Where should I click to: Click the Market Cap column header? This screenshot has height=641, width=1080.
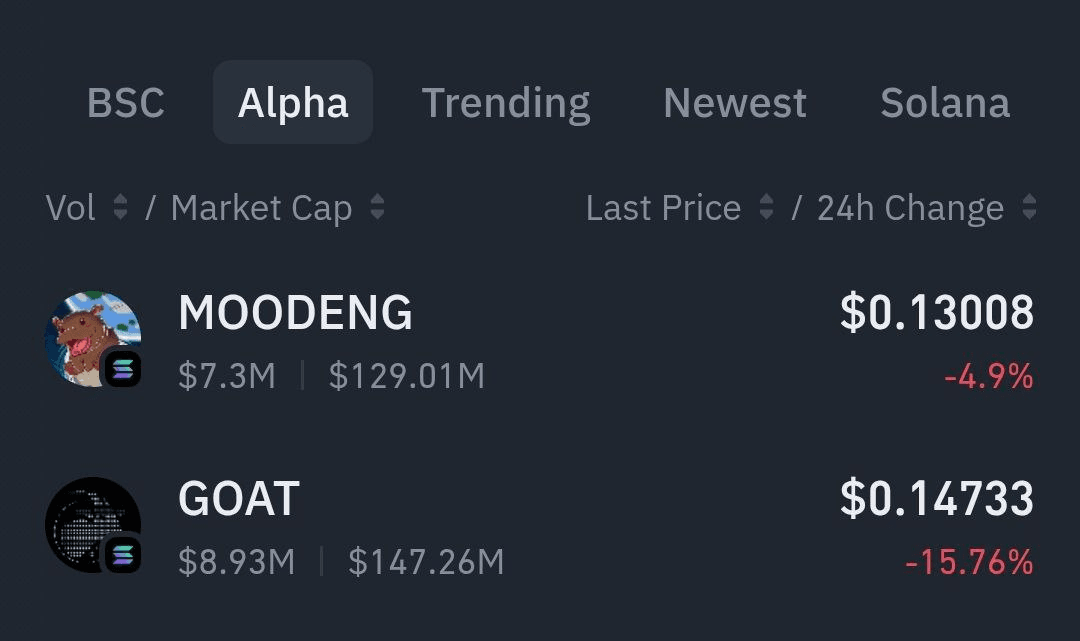tap(262, 208)
